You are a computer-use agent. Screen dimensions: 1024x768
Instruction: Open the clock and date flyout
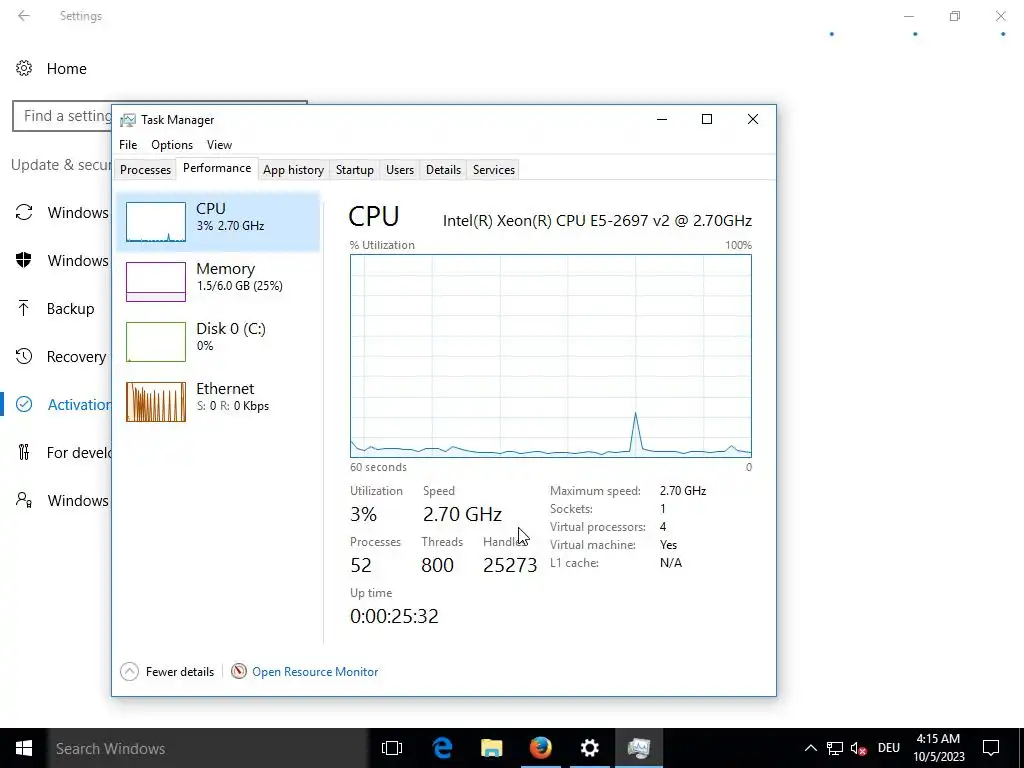(x=939, y=748)
